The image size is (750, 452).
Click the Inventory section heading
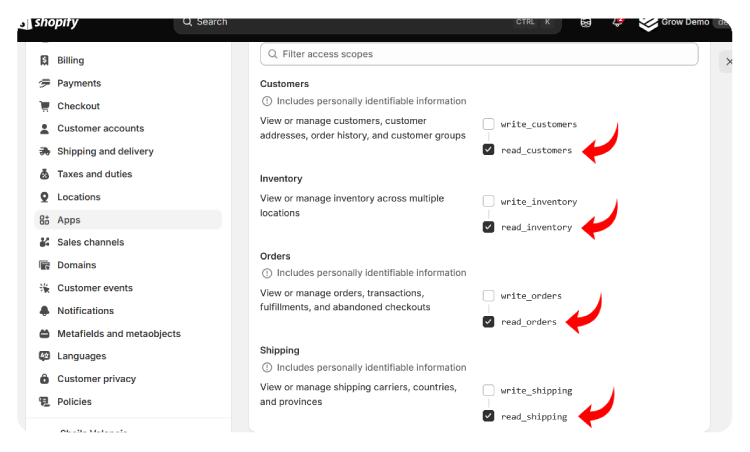(281, 179)
